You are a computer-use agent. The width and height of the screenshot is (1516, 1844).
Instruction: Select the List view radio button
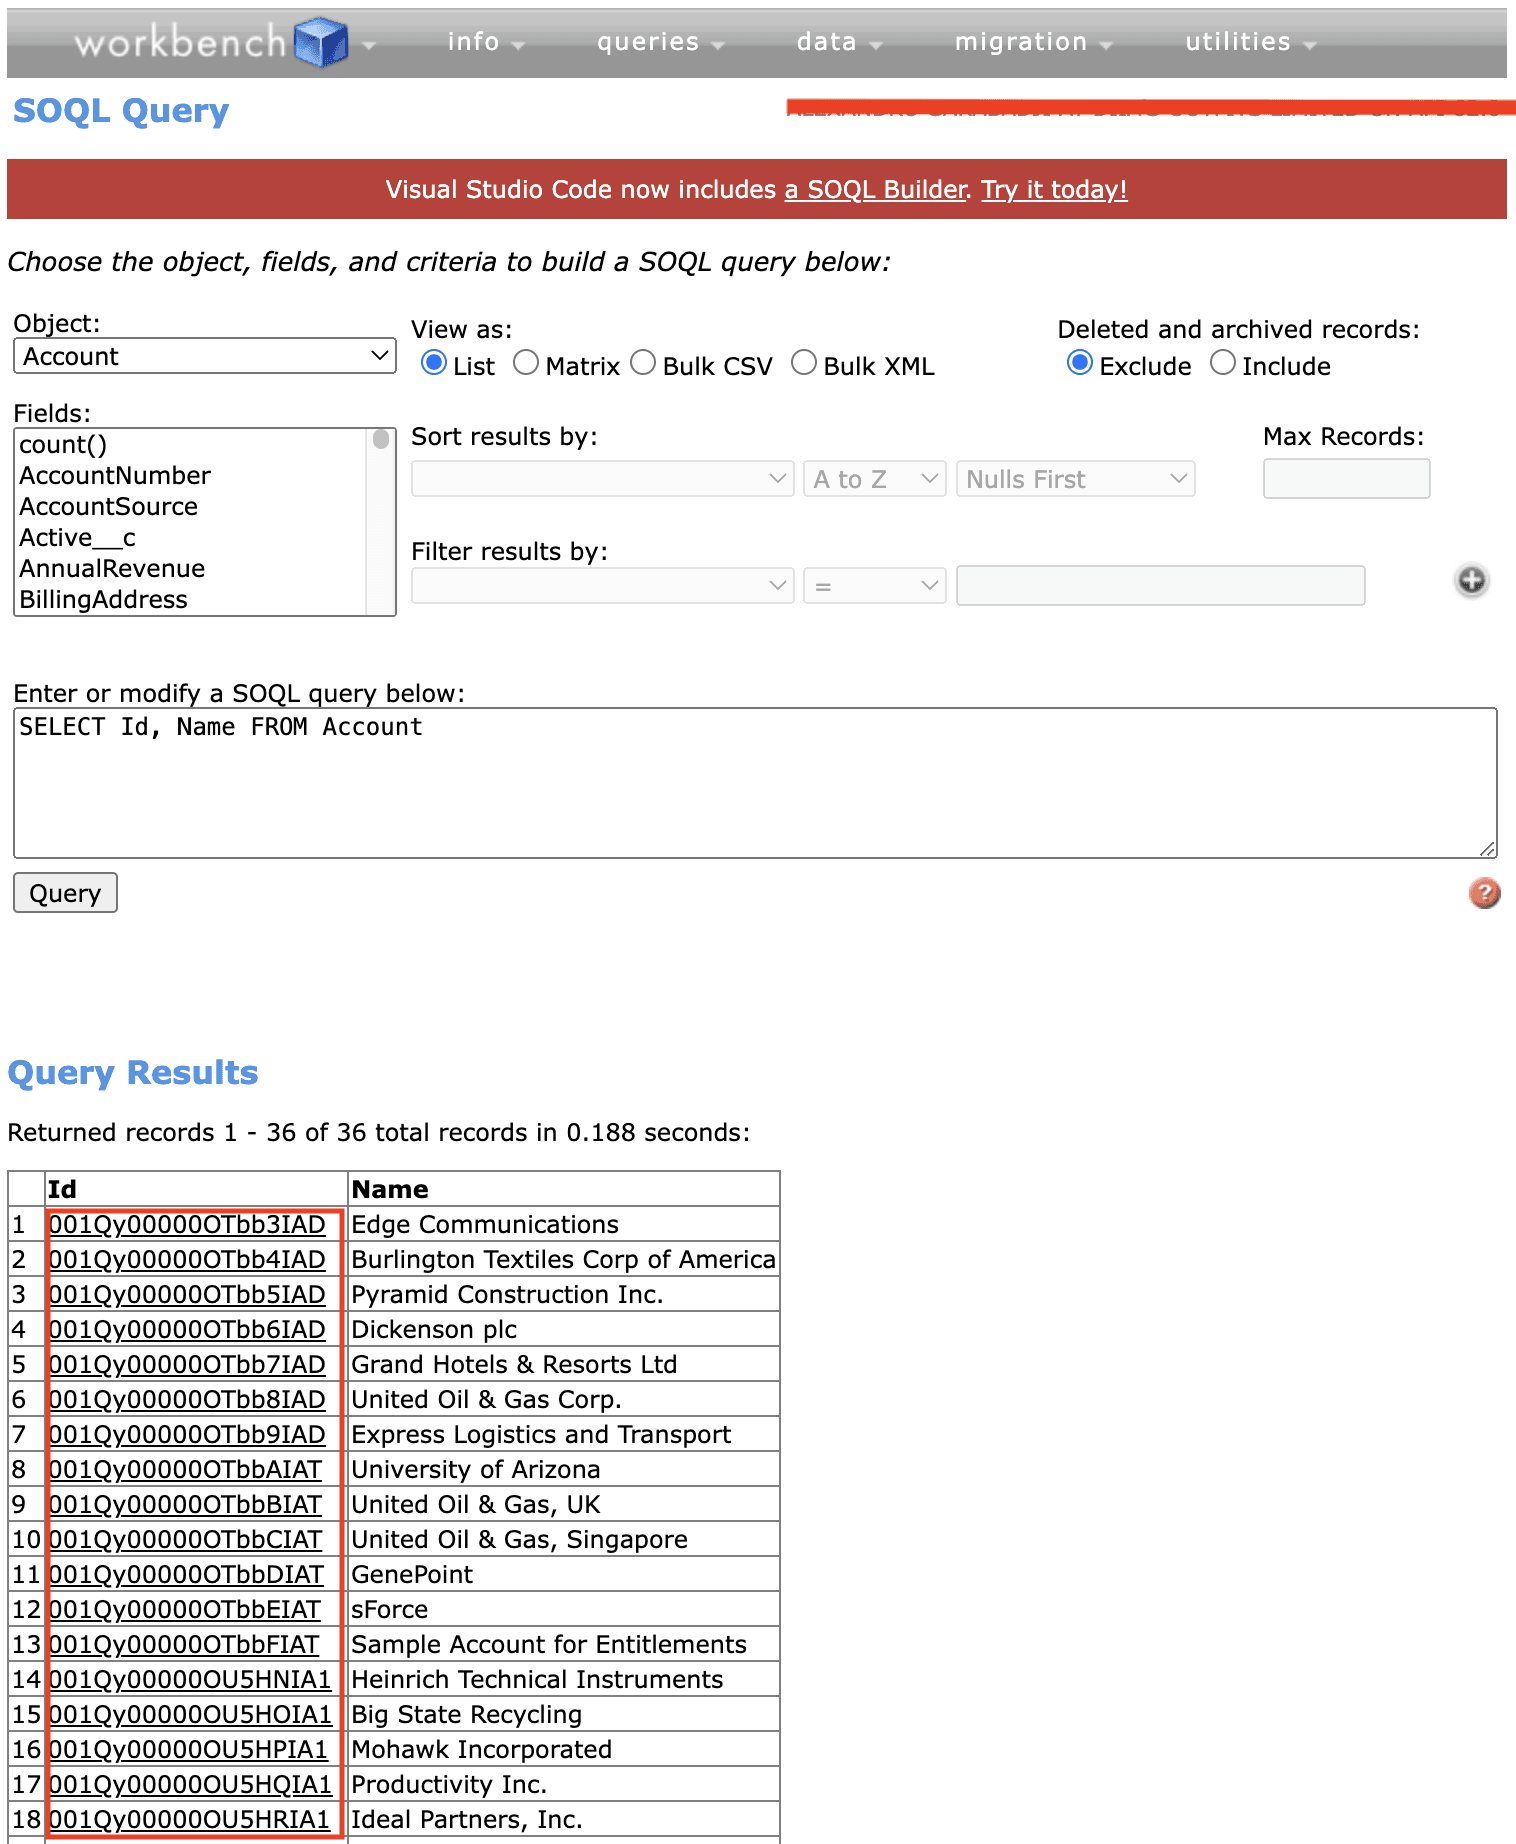click(x=434, y=363)
